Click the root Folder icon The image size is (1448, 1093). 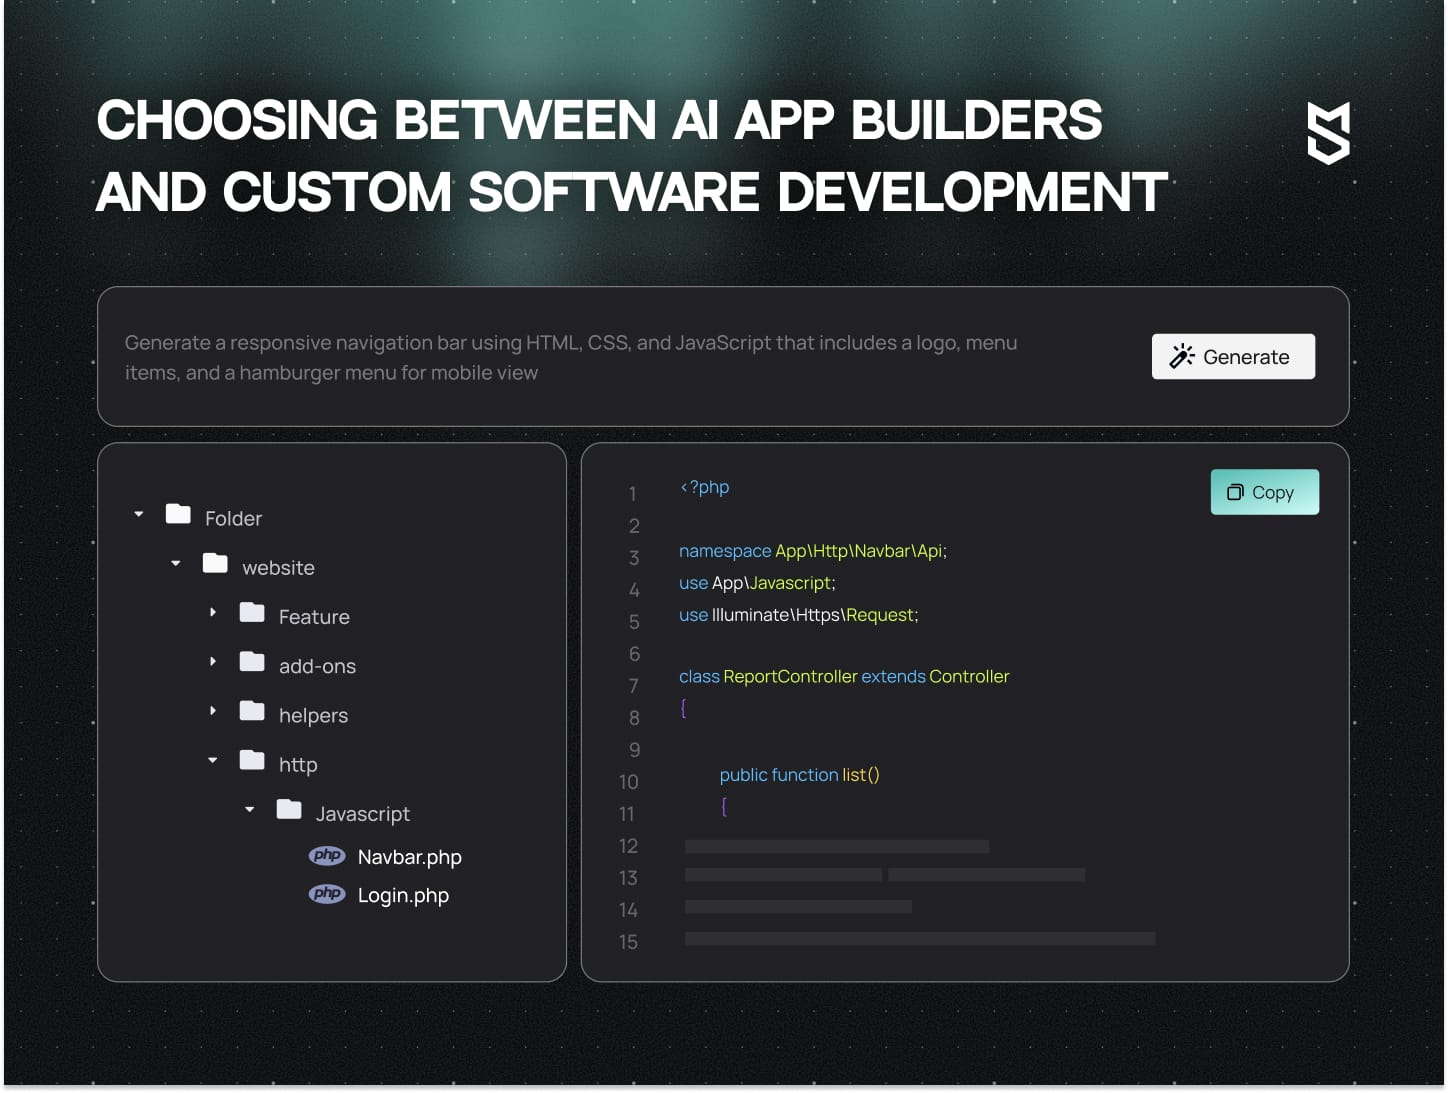pyautogui.click(x=178, y=514)
